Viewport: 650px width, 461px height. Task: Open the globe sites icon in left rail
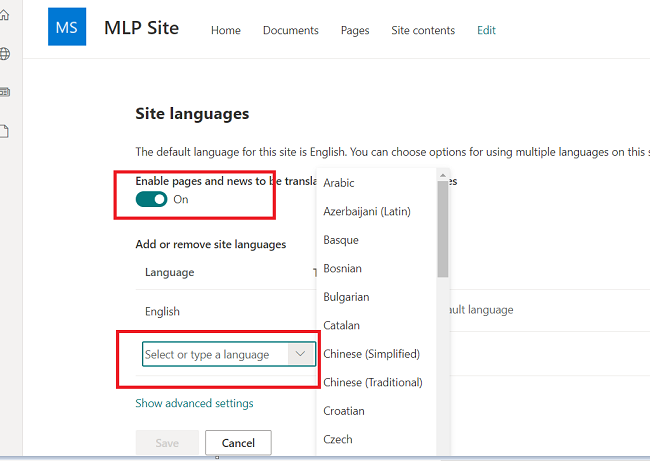click(x=4, y=54)
